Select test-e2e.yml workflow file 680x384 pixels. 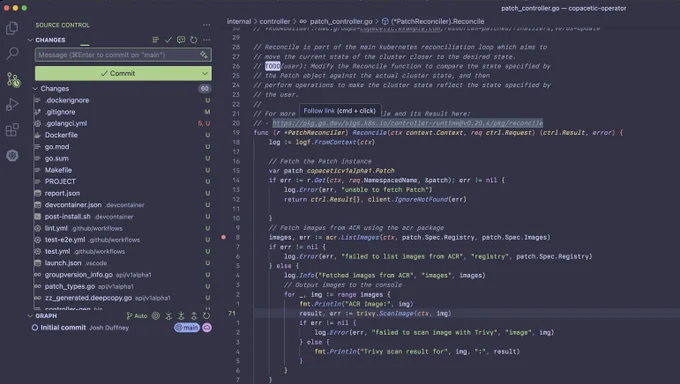tap(122, 240)
